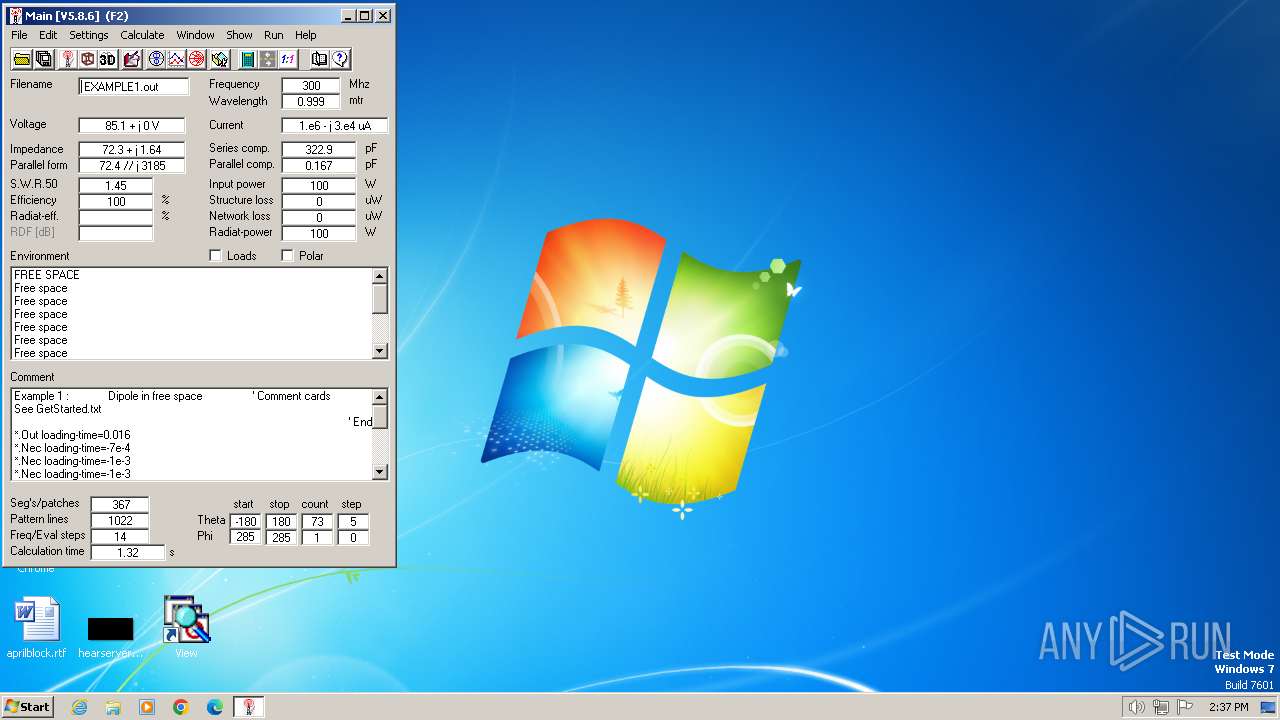Screen dimensions: 1280x720
Task: Open Microsoft Edge from taskbar
Action: (x=215, y=707)
